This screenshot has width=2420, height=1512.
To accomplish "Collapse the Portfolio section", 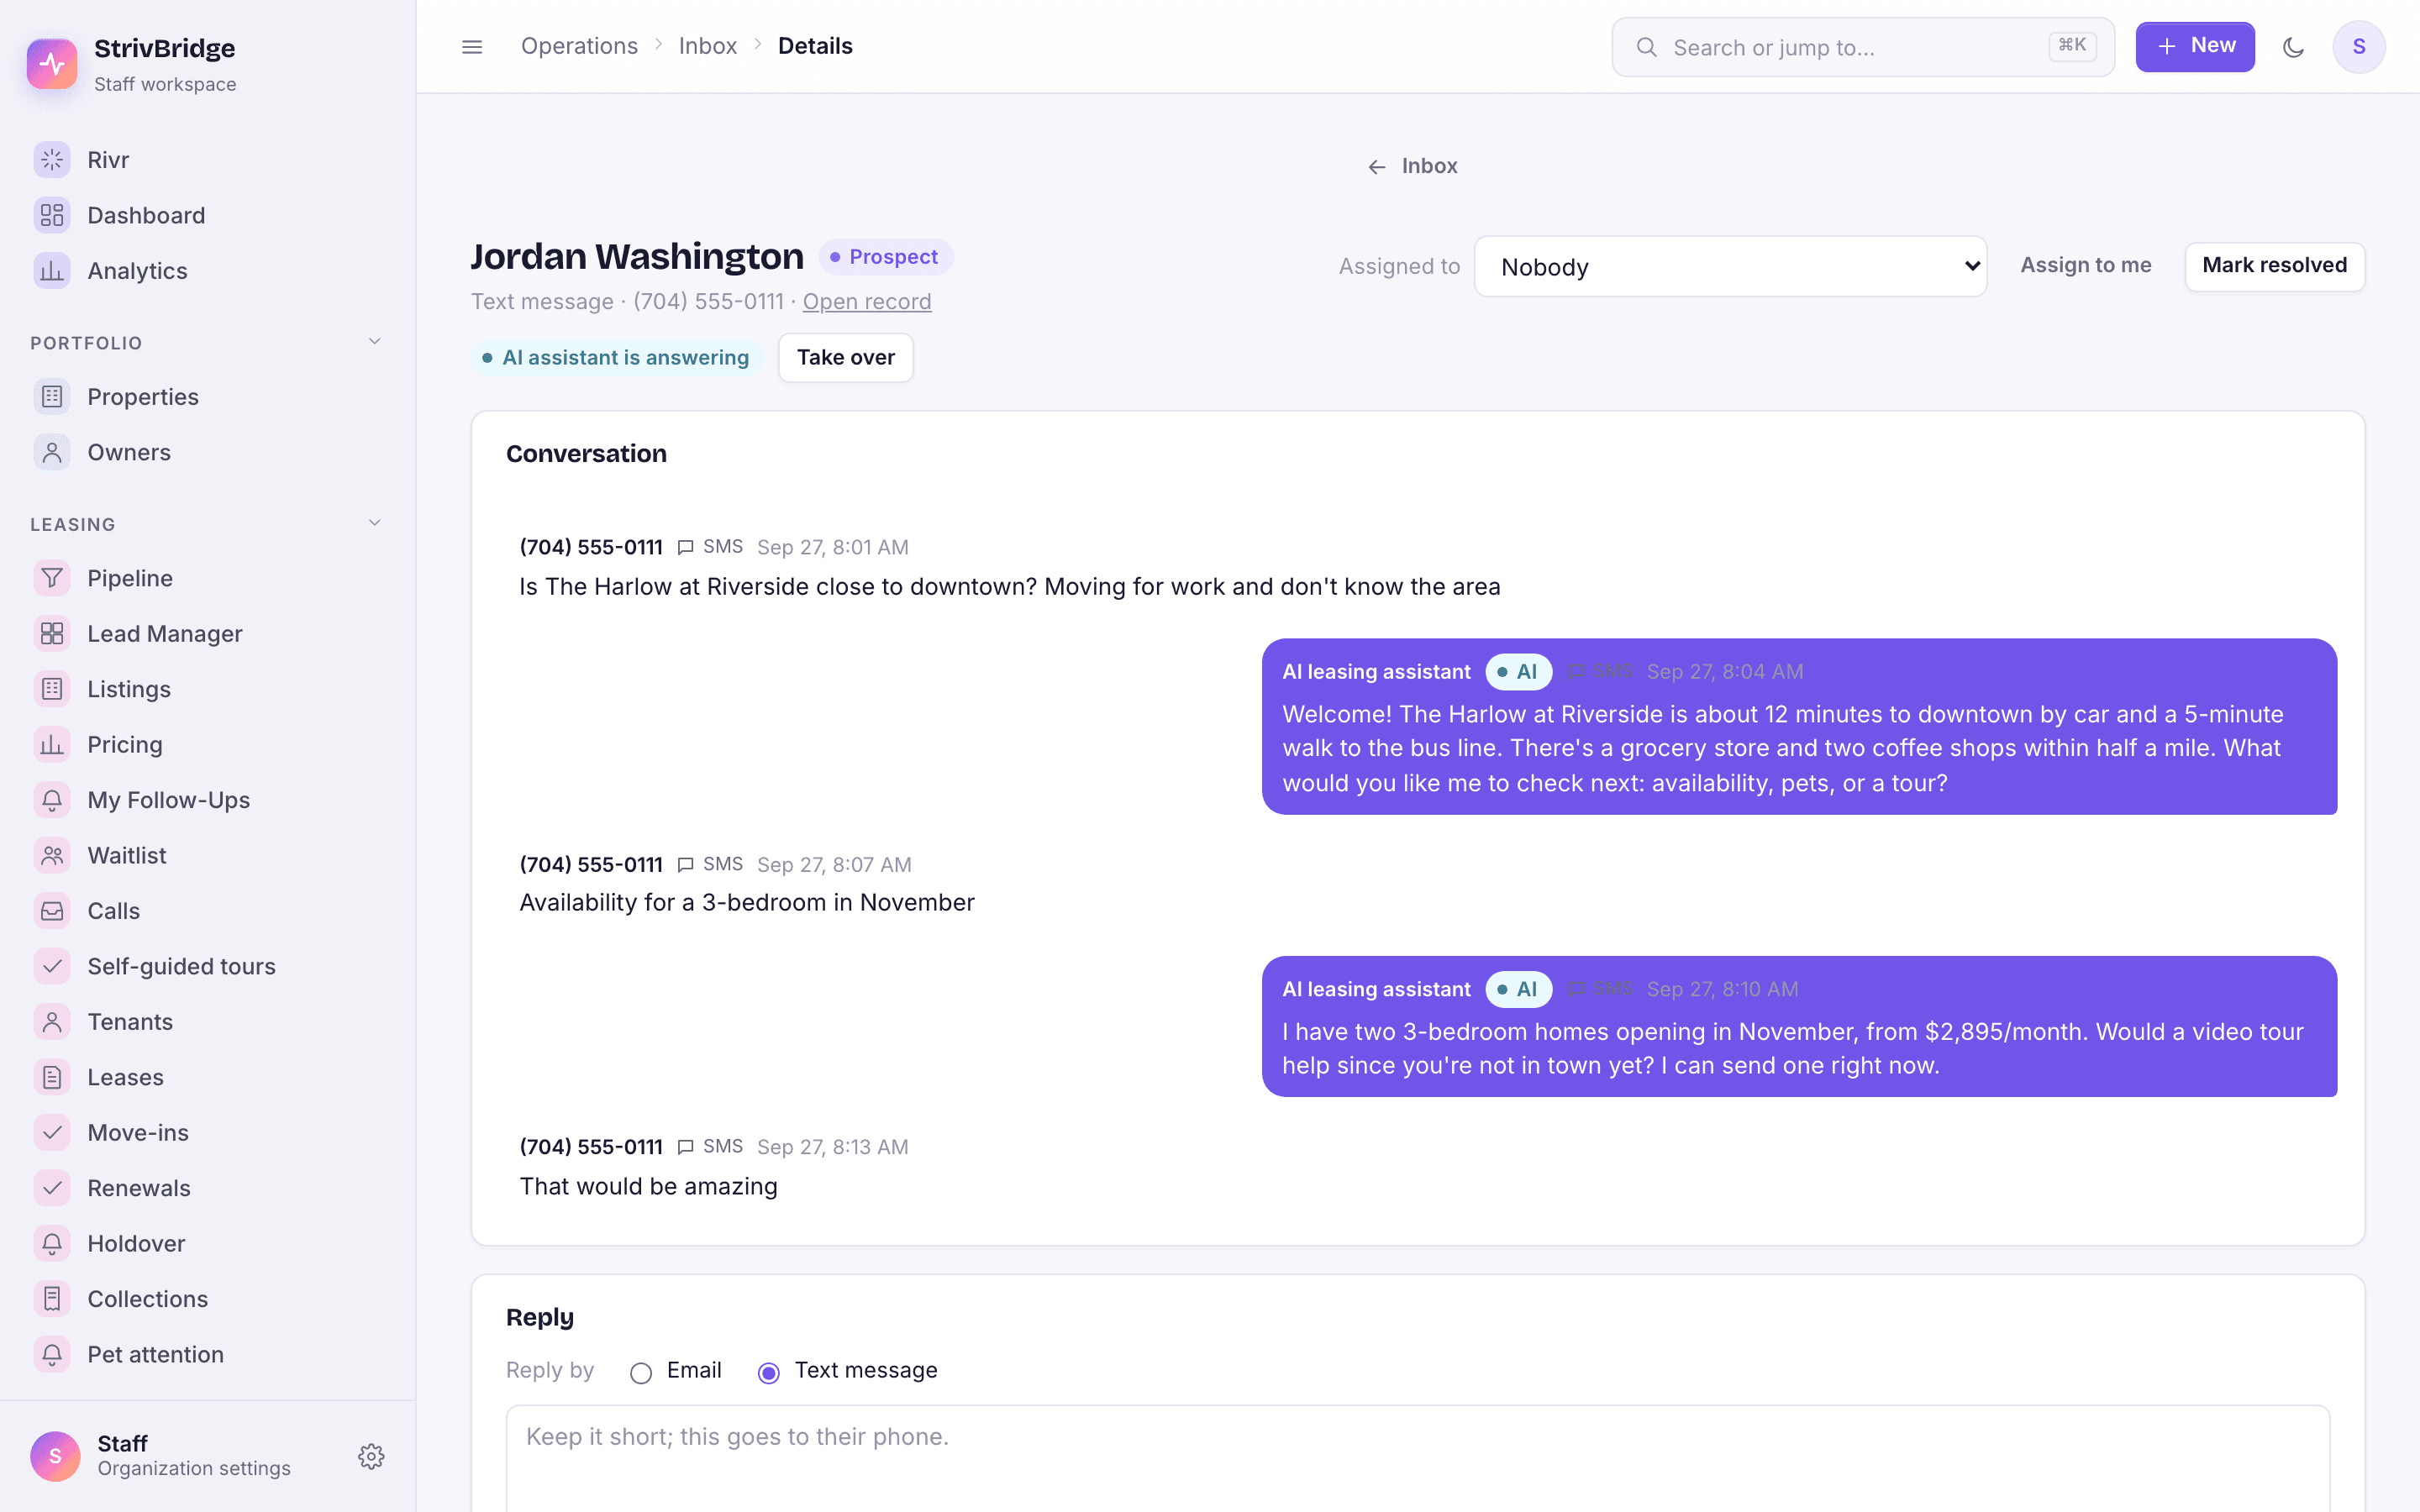I will [375, 342].
